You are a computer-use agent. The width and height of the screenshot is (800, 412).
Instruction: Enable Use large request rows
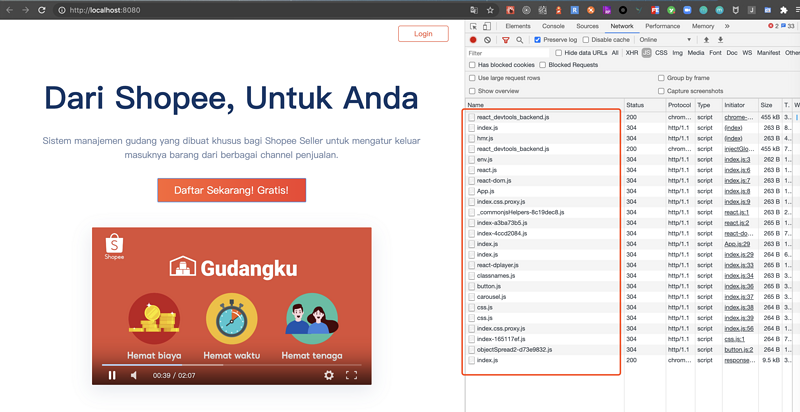[472, 78]
